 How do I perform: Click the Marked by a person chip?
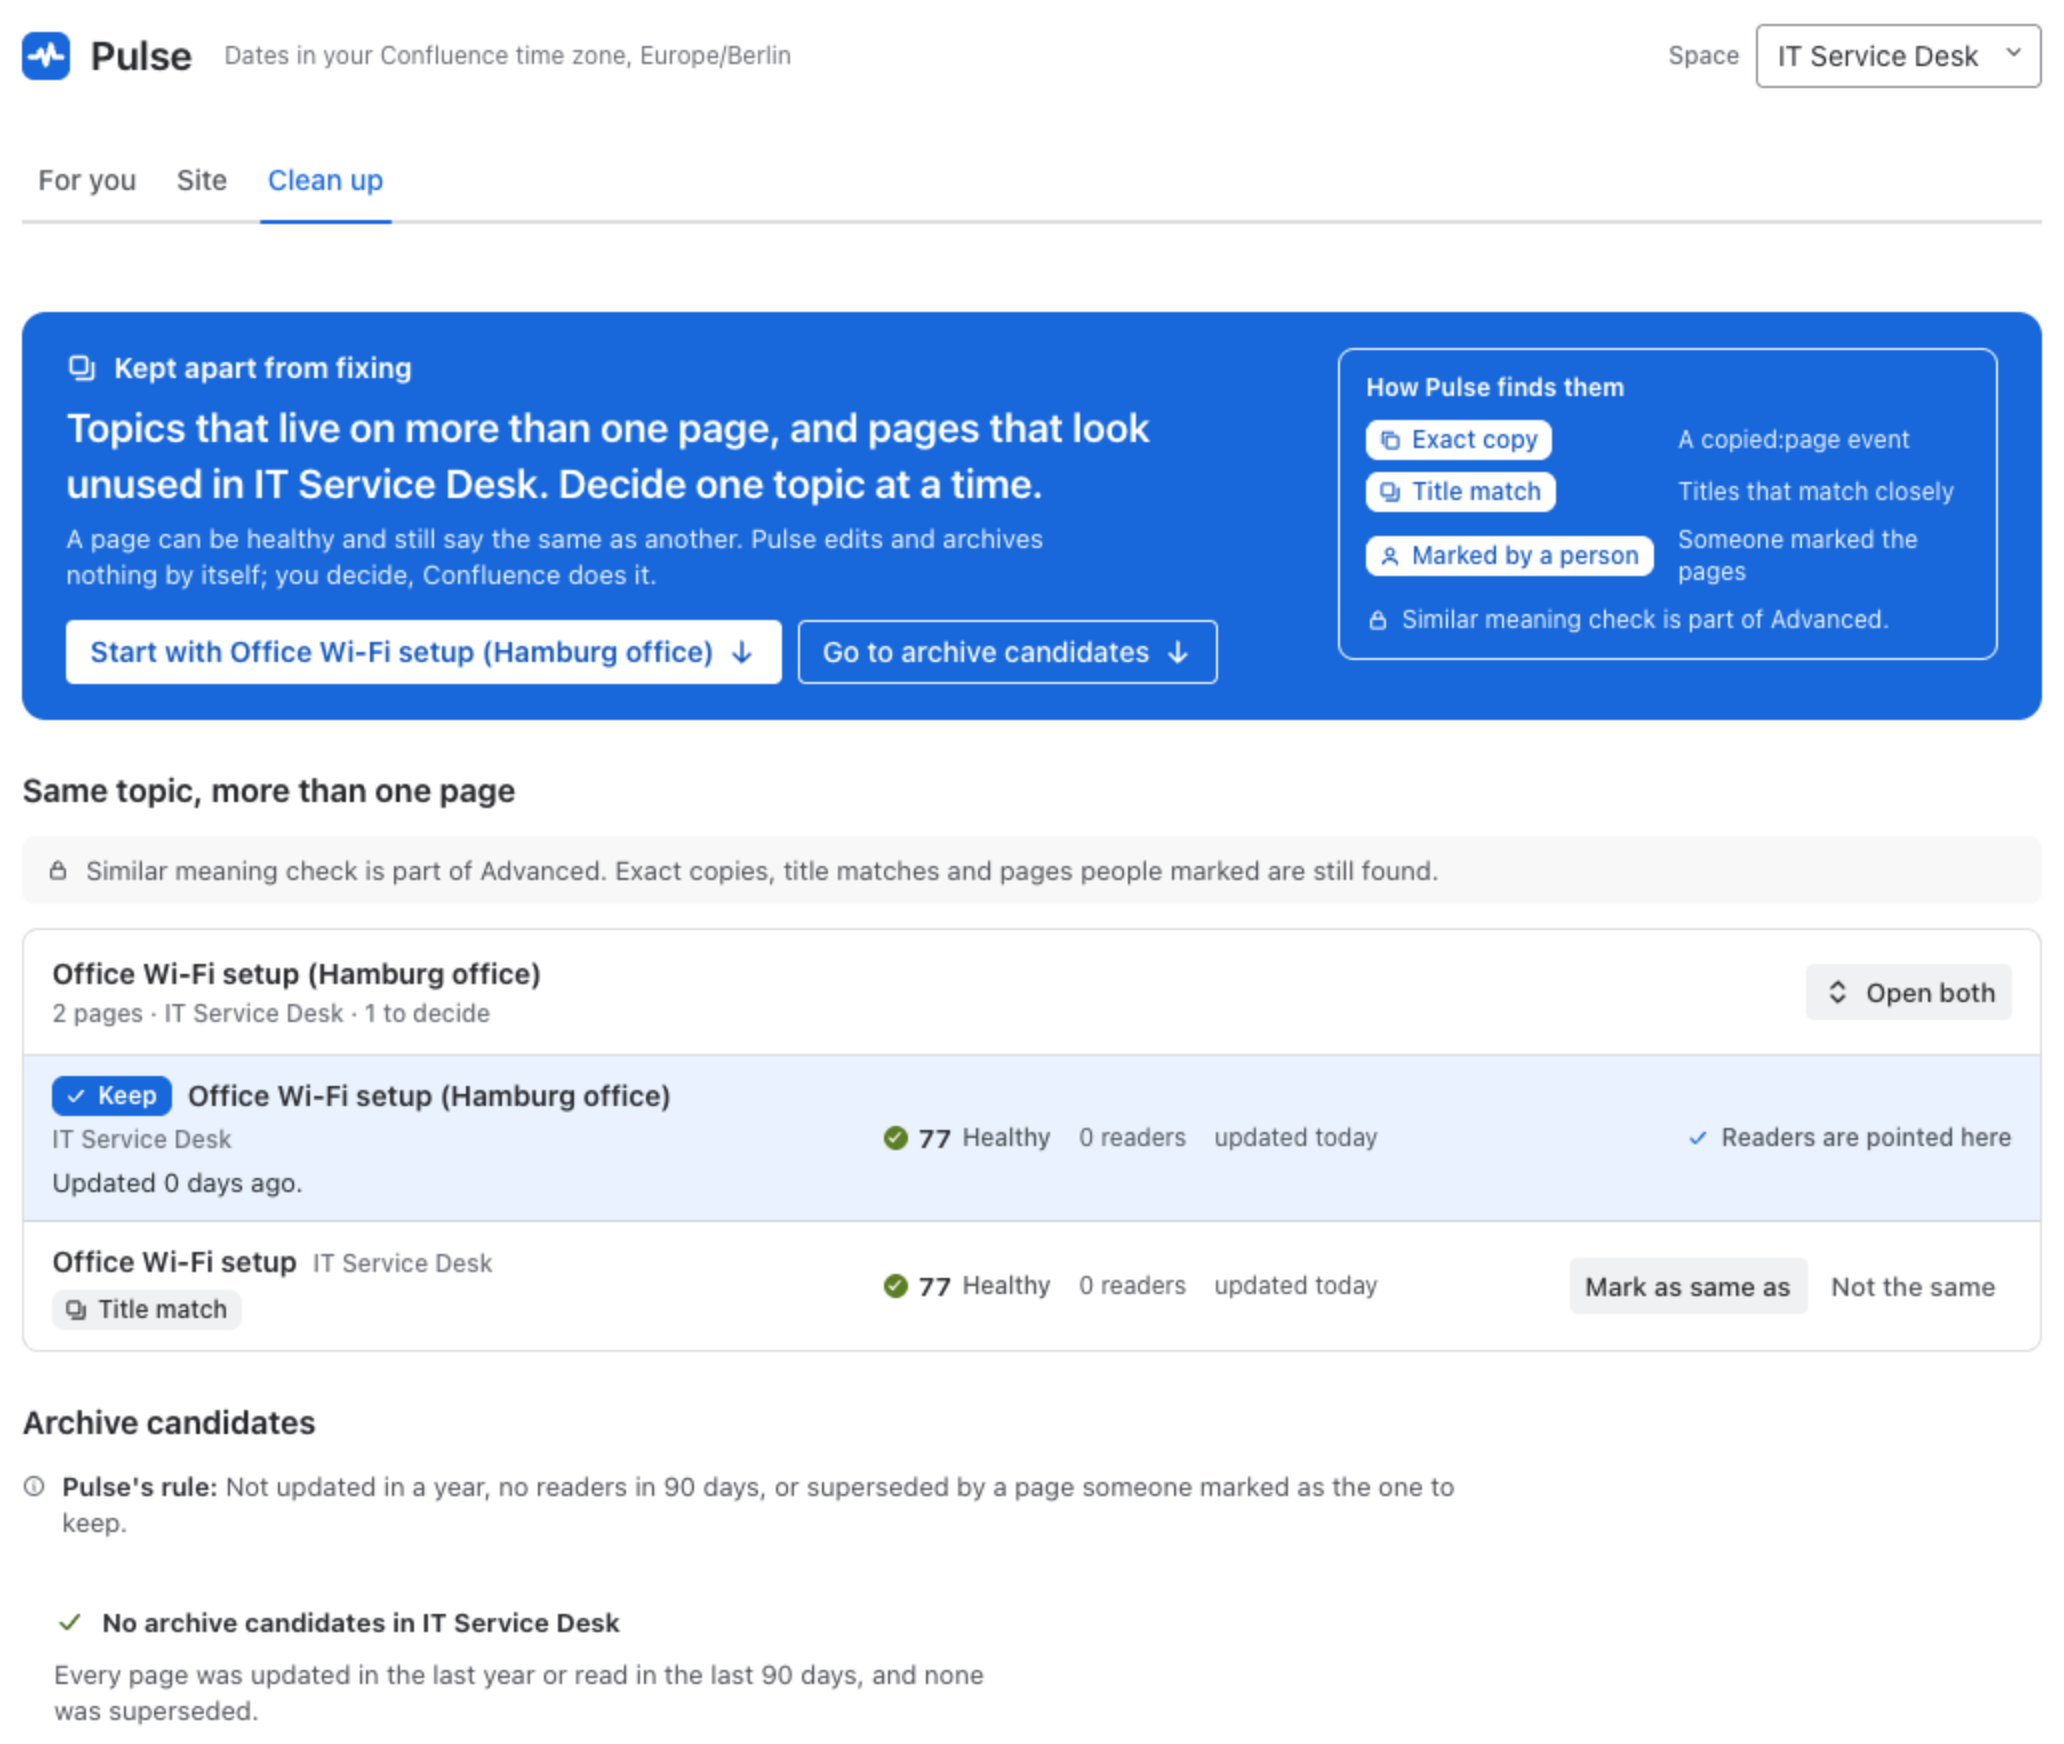(1509, 555)
